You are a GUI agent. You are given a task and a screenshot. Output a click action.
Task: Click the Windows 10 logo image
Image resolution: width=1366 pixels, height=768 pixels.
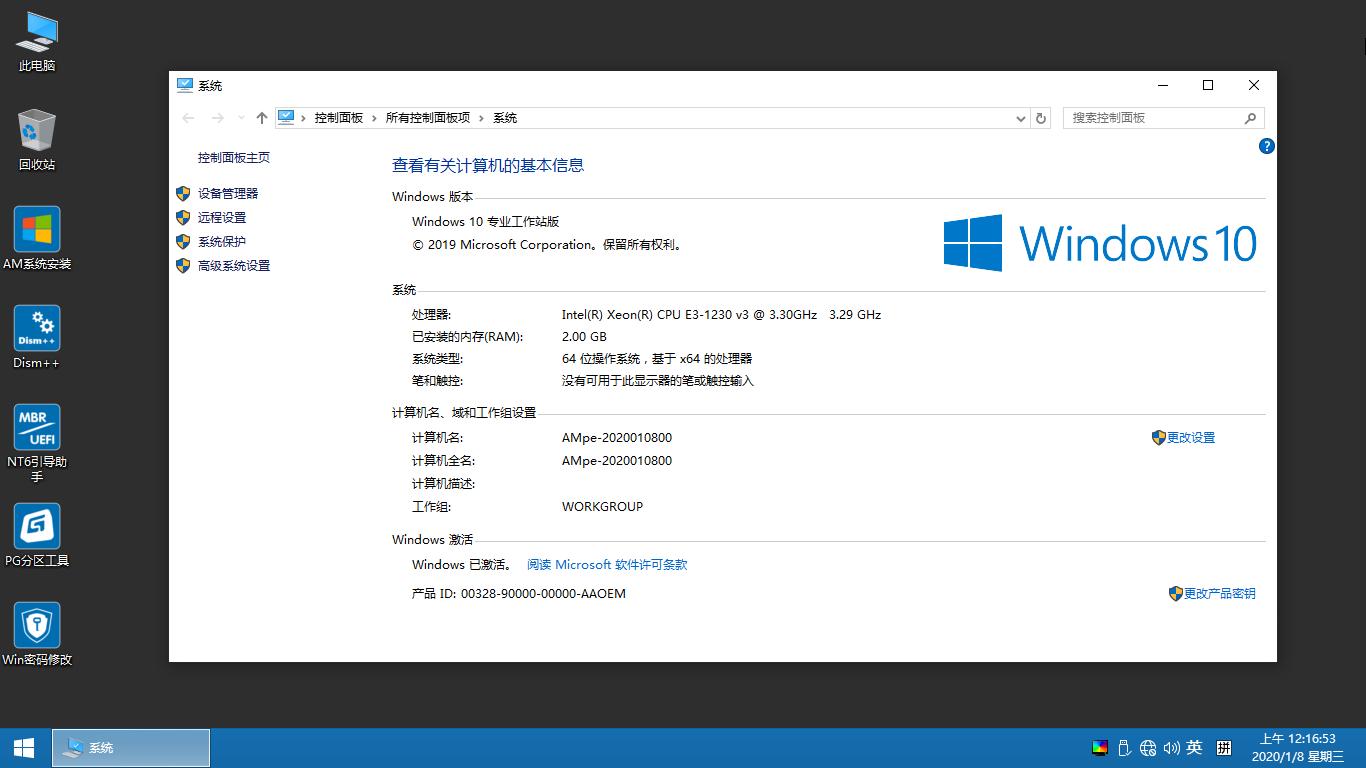(x=1100, y=243)
